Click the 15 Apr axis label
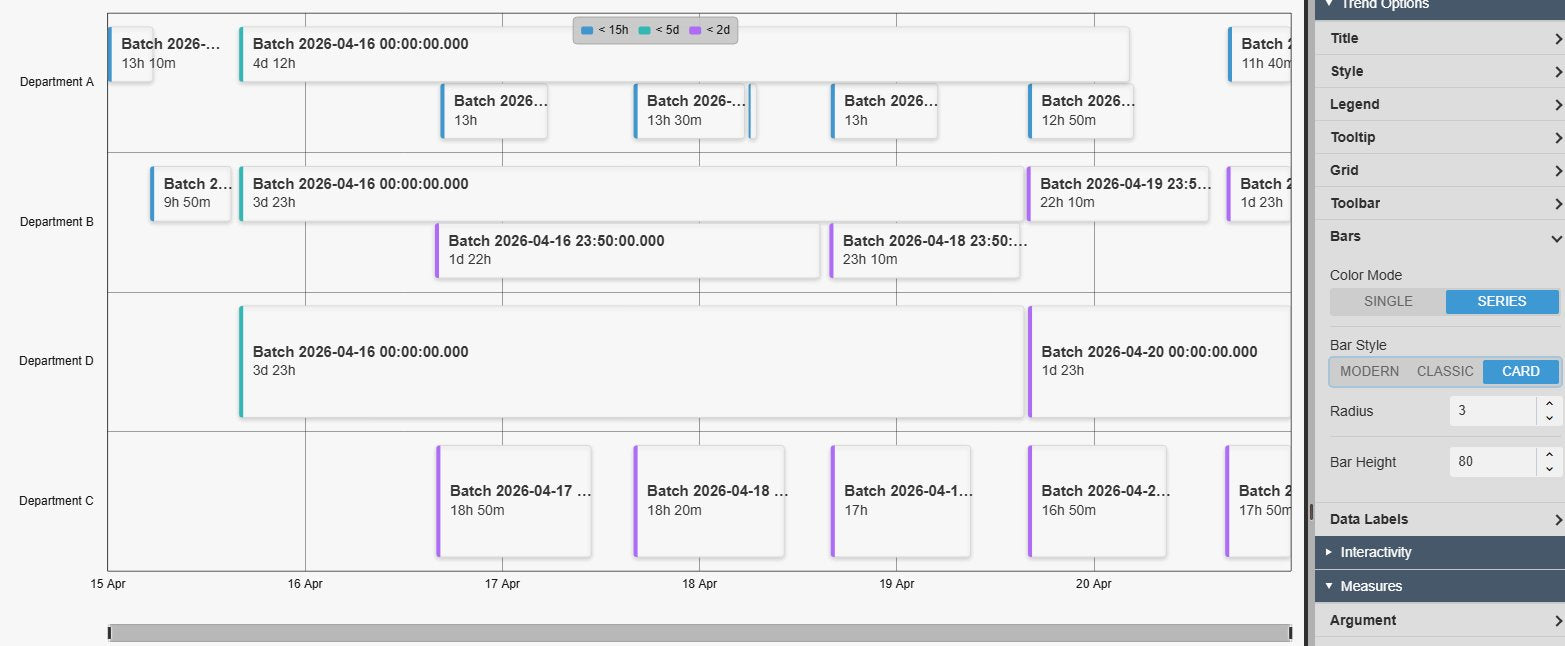This screenshot has width=1565, height=646. [108, 583]
